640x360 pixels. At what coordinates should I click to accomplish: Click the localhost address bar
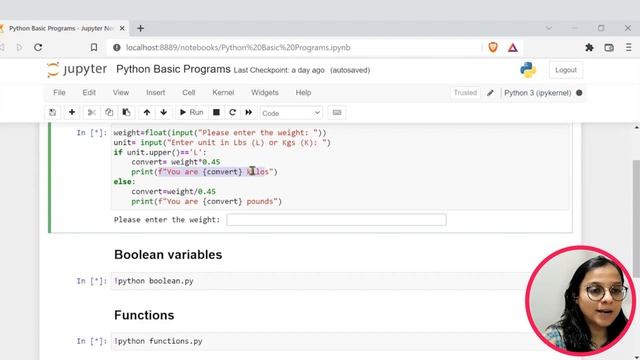tap(238, 48)
